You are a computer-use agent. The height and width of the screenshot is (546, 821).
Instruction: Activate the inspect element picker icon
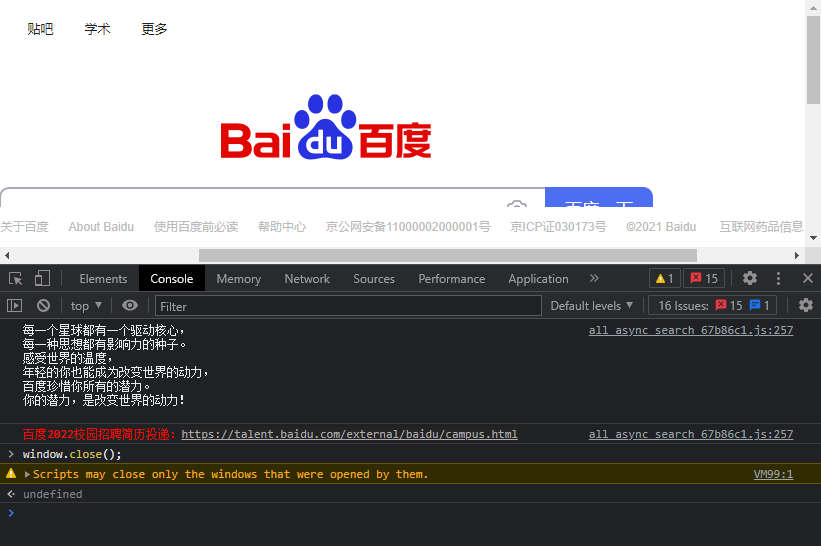[16, 278]
